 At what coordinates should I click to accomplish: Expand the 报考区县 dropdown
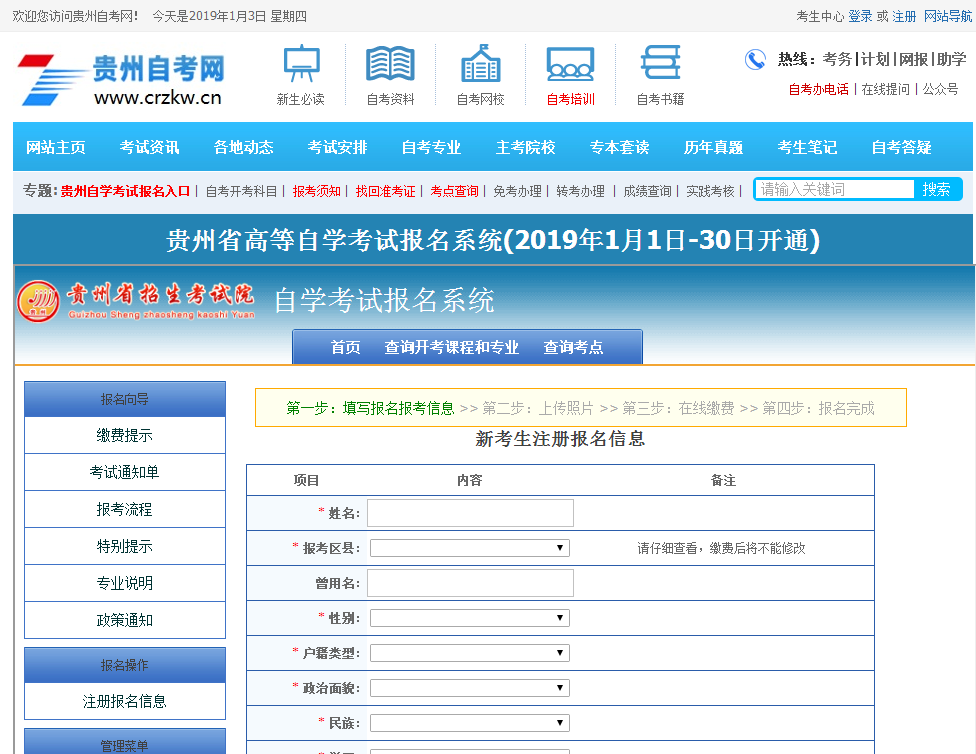pos(469,548)
